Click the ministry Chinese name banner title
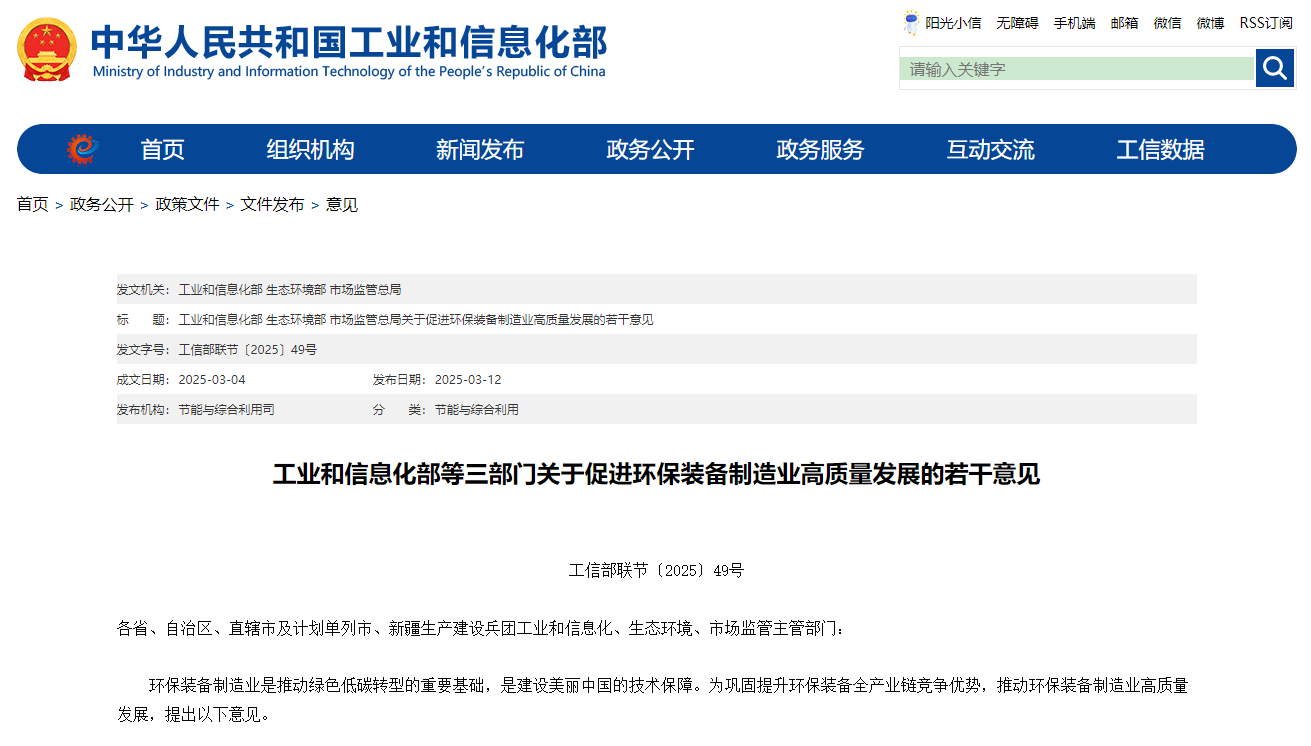This screenshot has height=746, width=1311. 349,42
